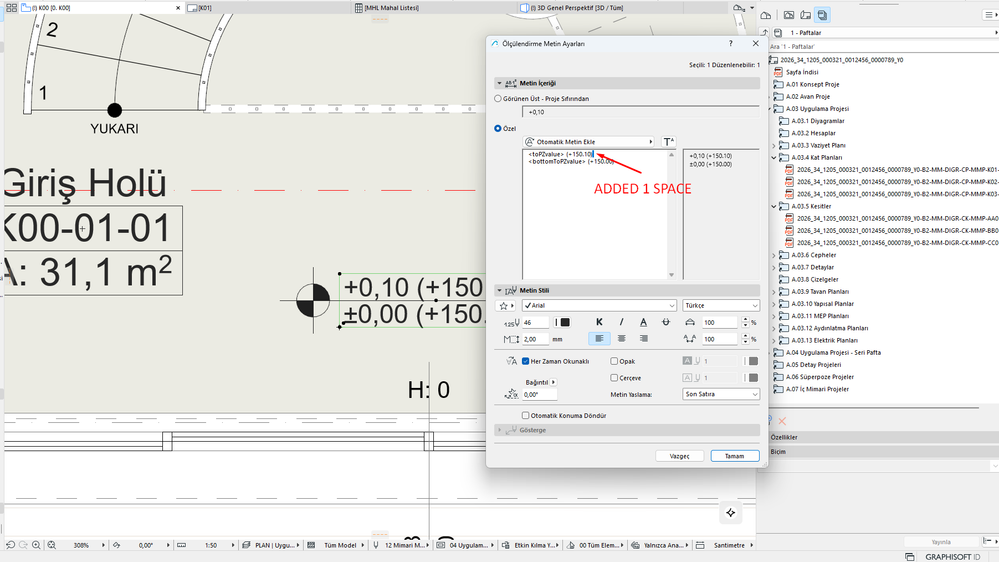The height and width of the screenshot is (562, 999).
Task: Open the Metin Yaslama Son Satıra dropdown
Action: coord(721,394)
